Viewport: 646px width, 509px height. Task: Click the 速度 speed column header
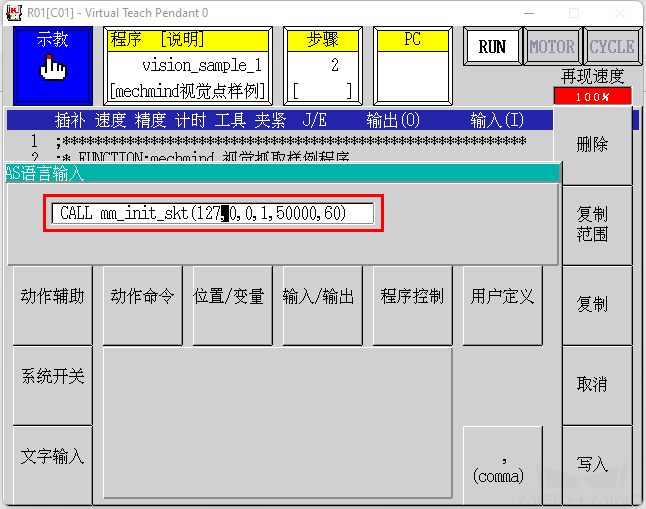coord(110,120)
